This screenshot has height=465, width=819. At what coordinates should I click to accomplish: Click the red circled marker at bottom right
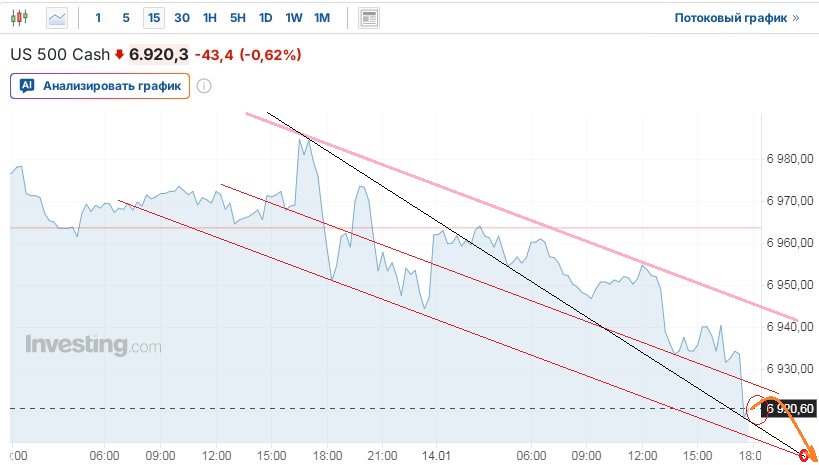(805, 455)
